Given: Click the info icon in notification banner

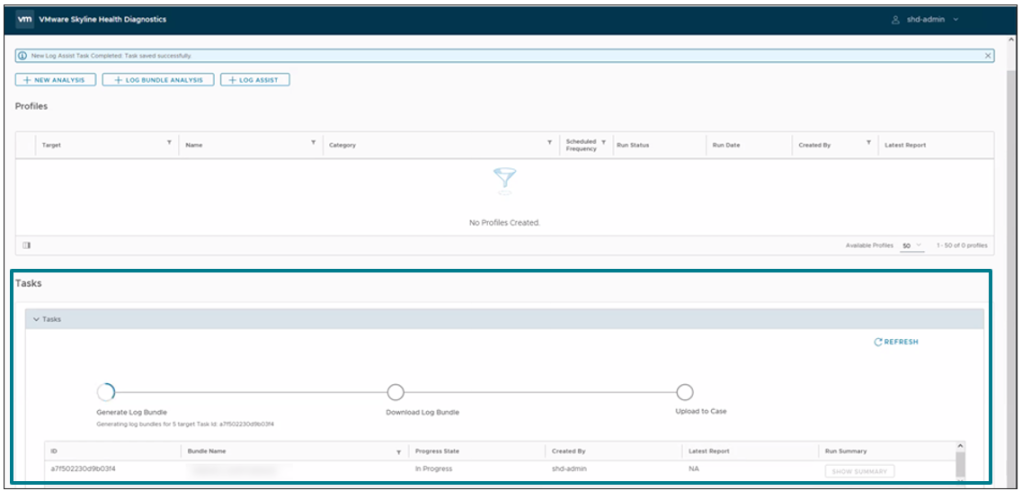Looking at the screenshot, I should (23, 56).
